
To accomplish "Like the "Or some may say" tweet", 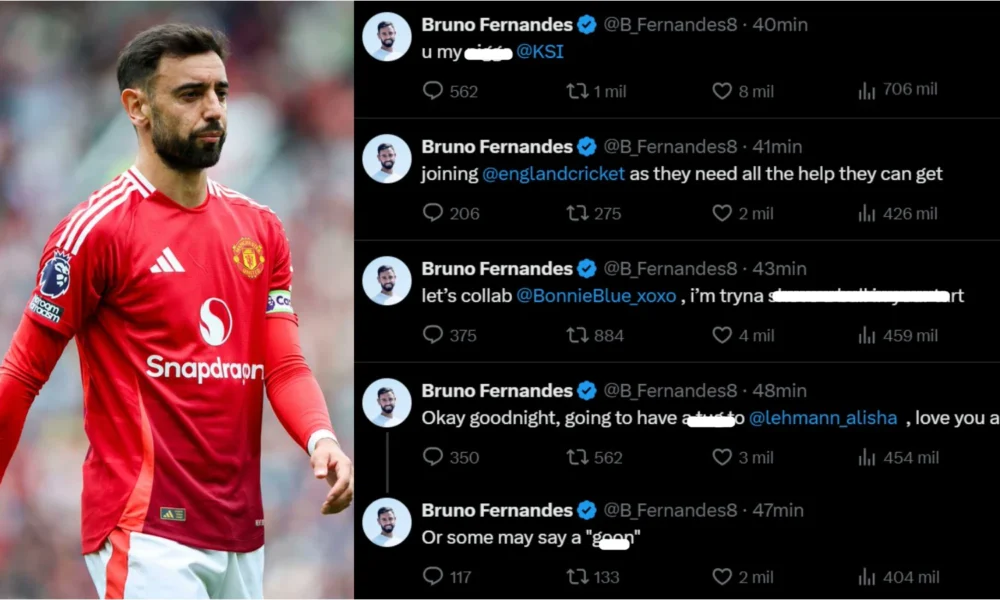I will pyautogui.click(x=722, y=576).
